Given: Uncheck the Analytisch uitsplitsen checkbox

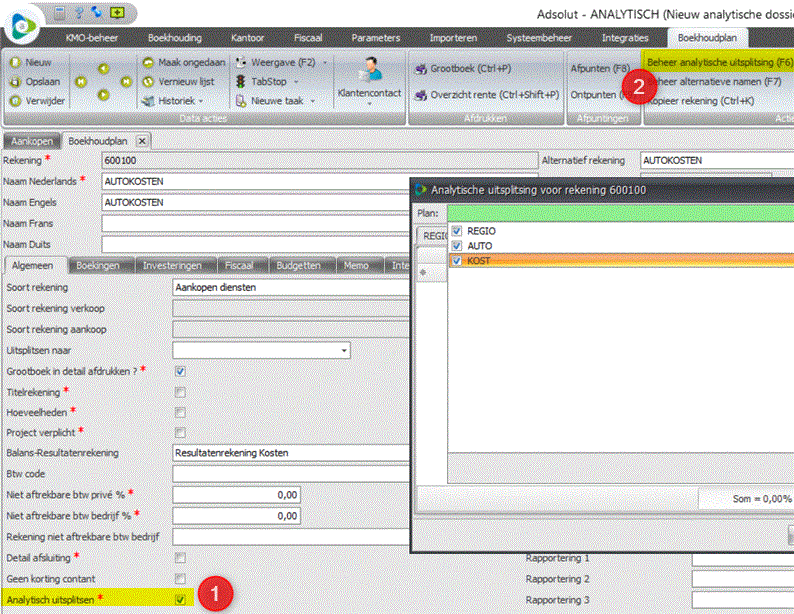Looking at the screenshot, I should click(x=180, y=599).
